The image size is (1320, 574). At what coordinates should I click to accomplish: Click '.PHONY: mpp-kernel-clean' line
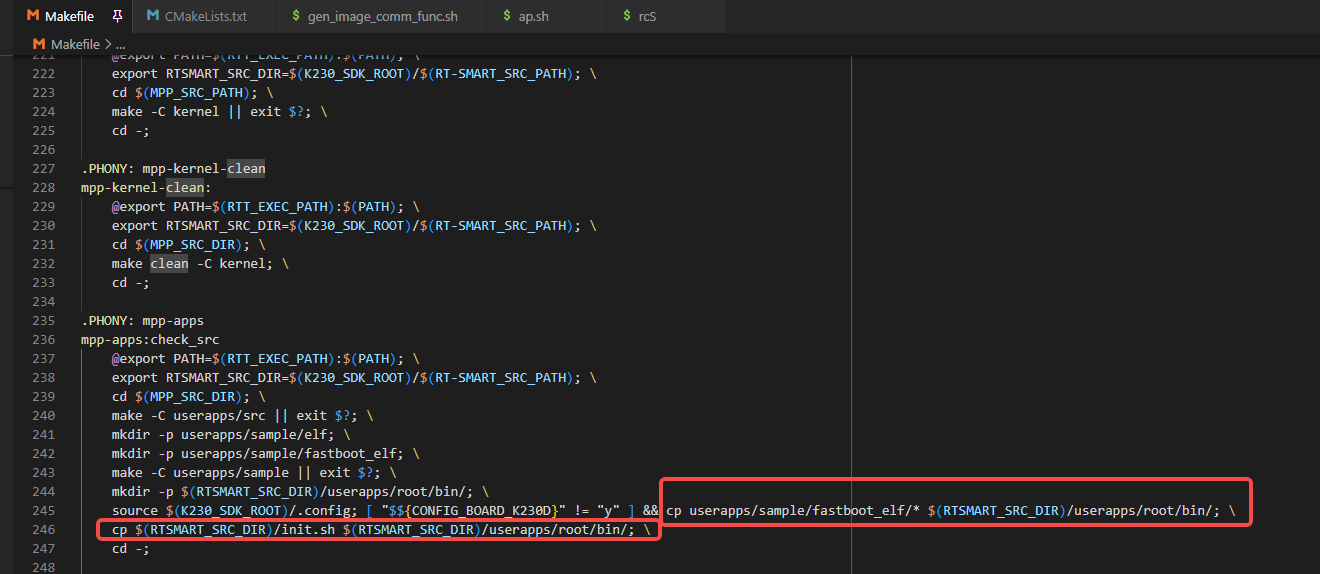click(x=173, y=168)
